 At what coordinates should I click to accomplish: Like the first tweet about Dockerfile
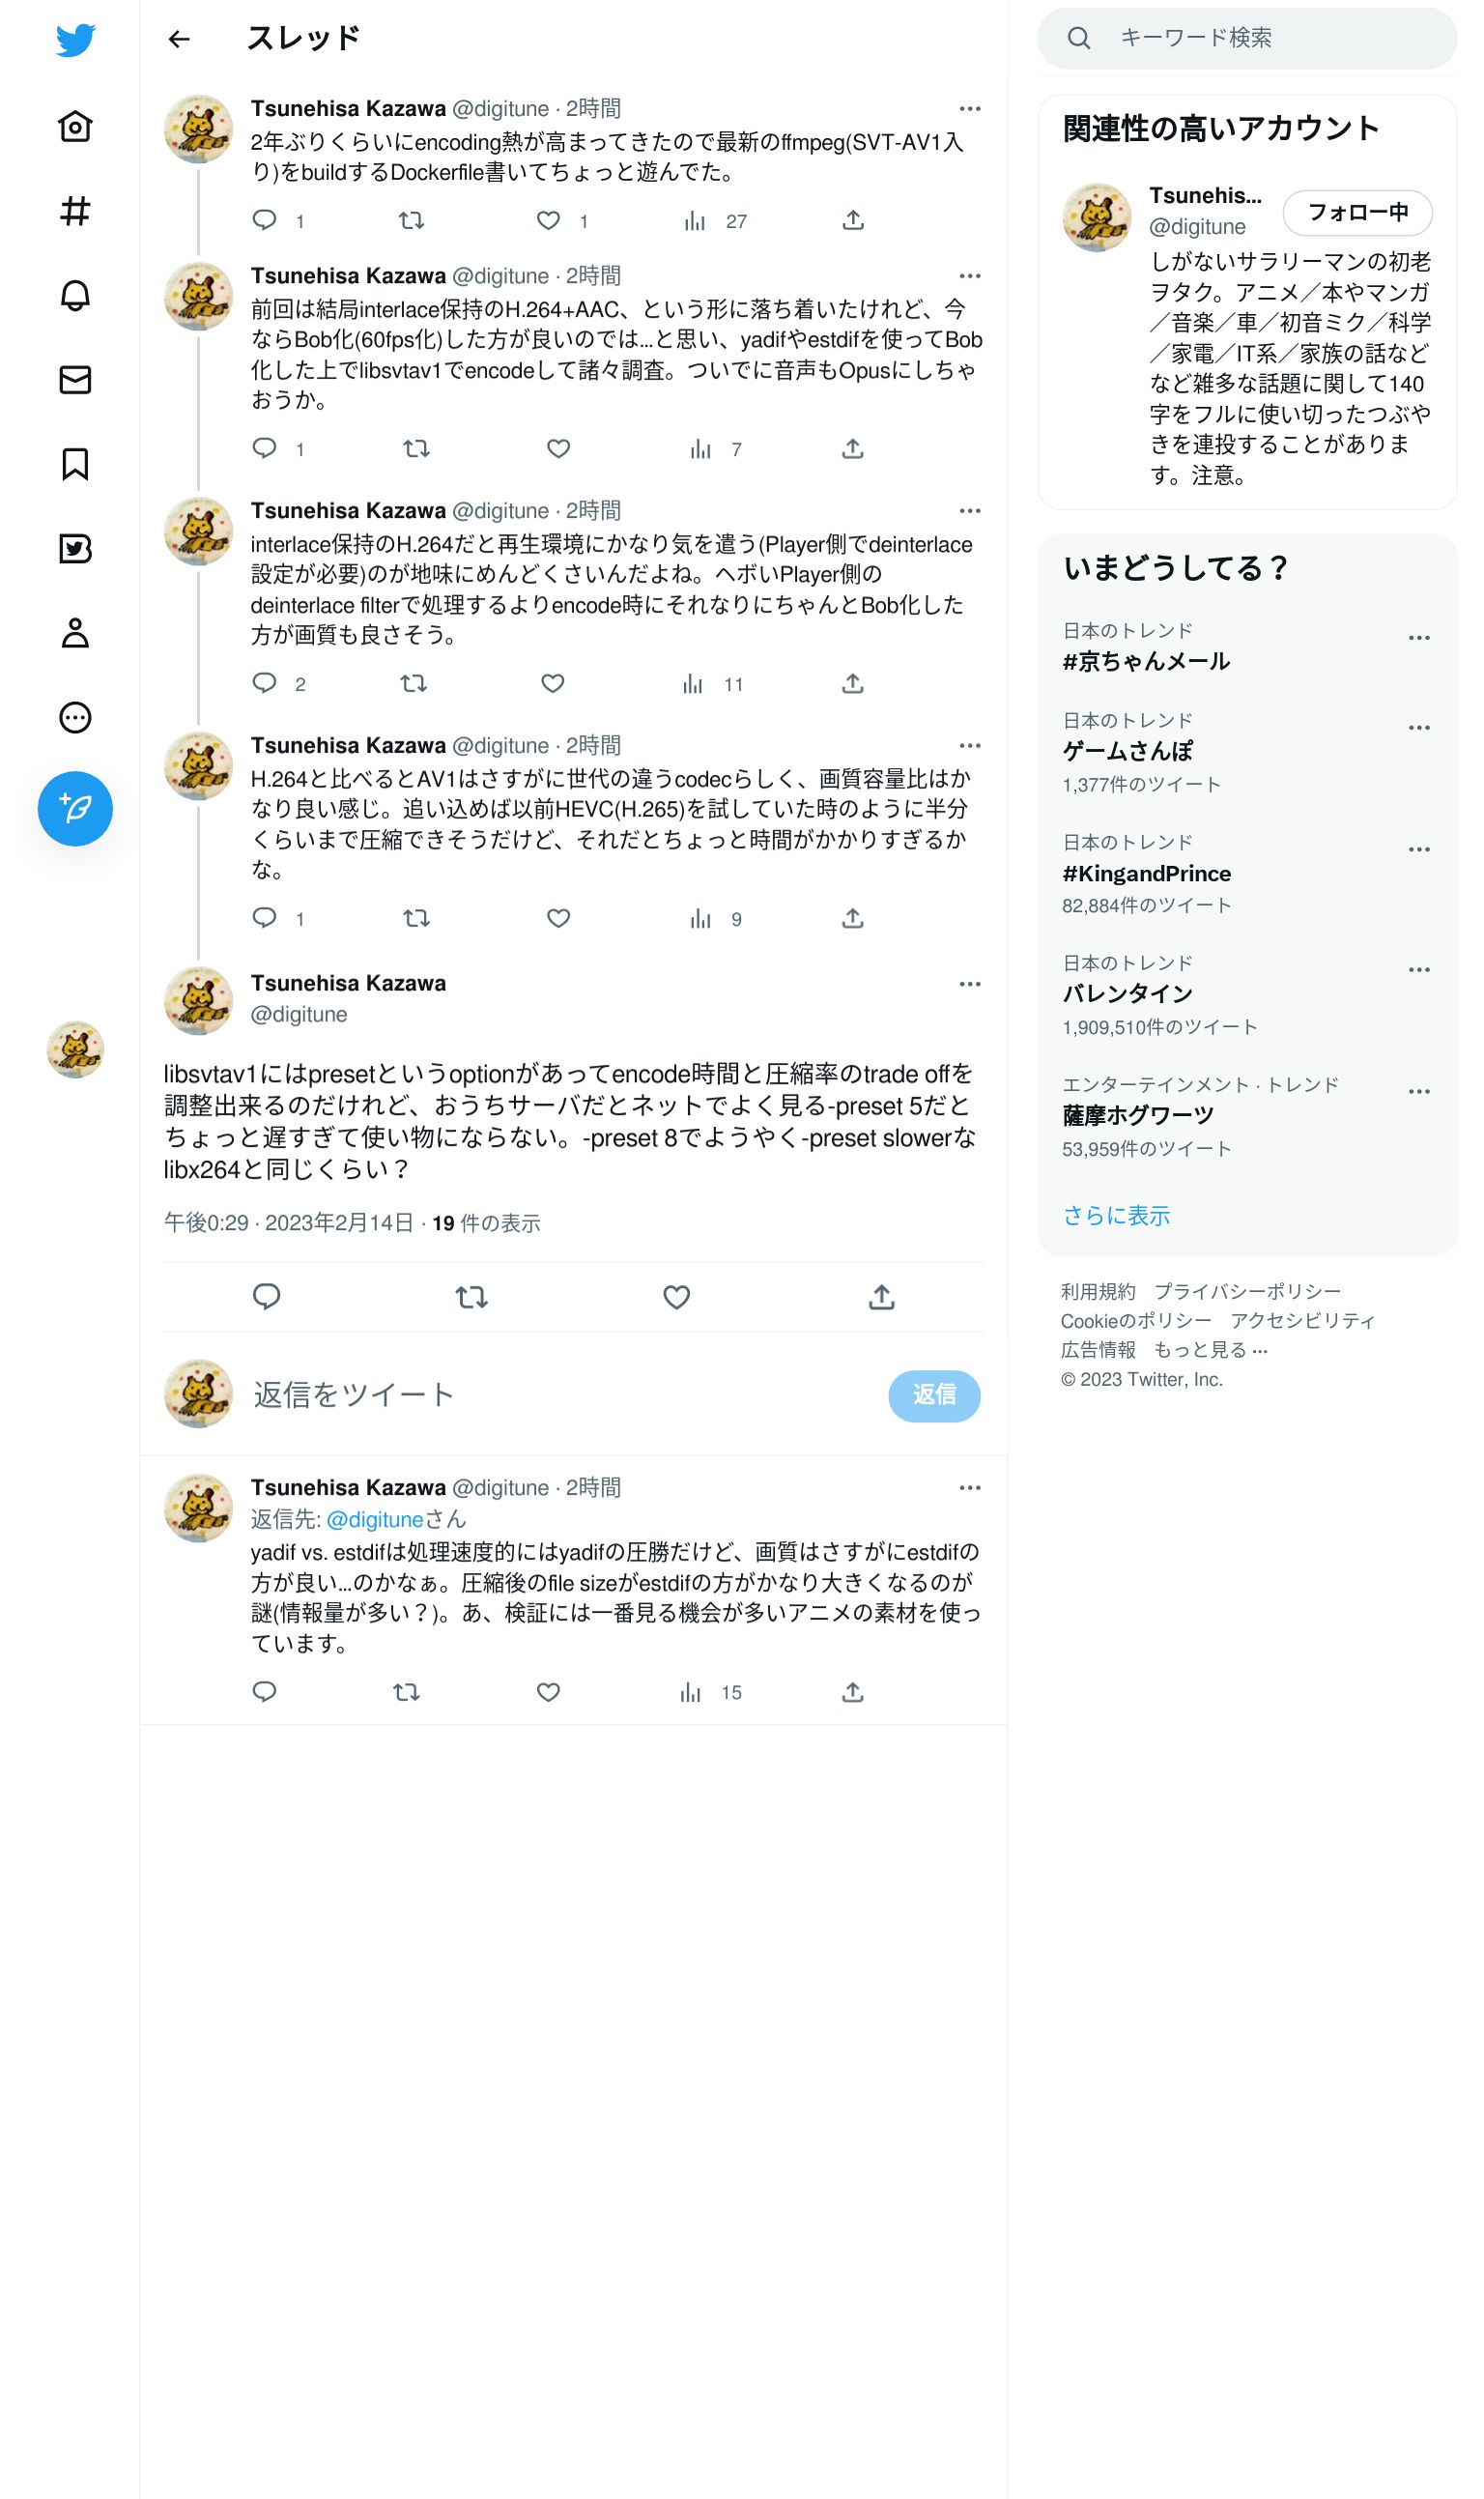[548, 220]
